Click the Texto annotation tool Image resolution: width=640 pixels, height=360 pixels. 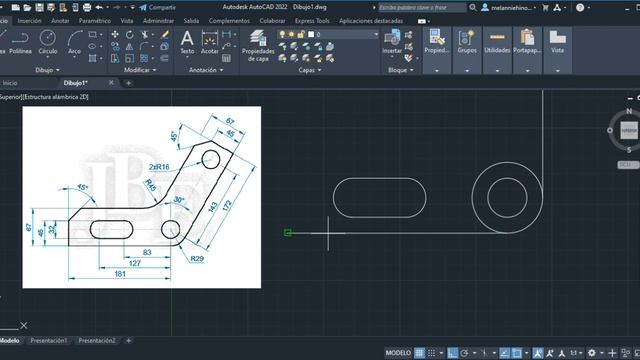(187, 42)
